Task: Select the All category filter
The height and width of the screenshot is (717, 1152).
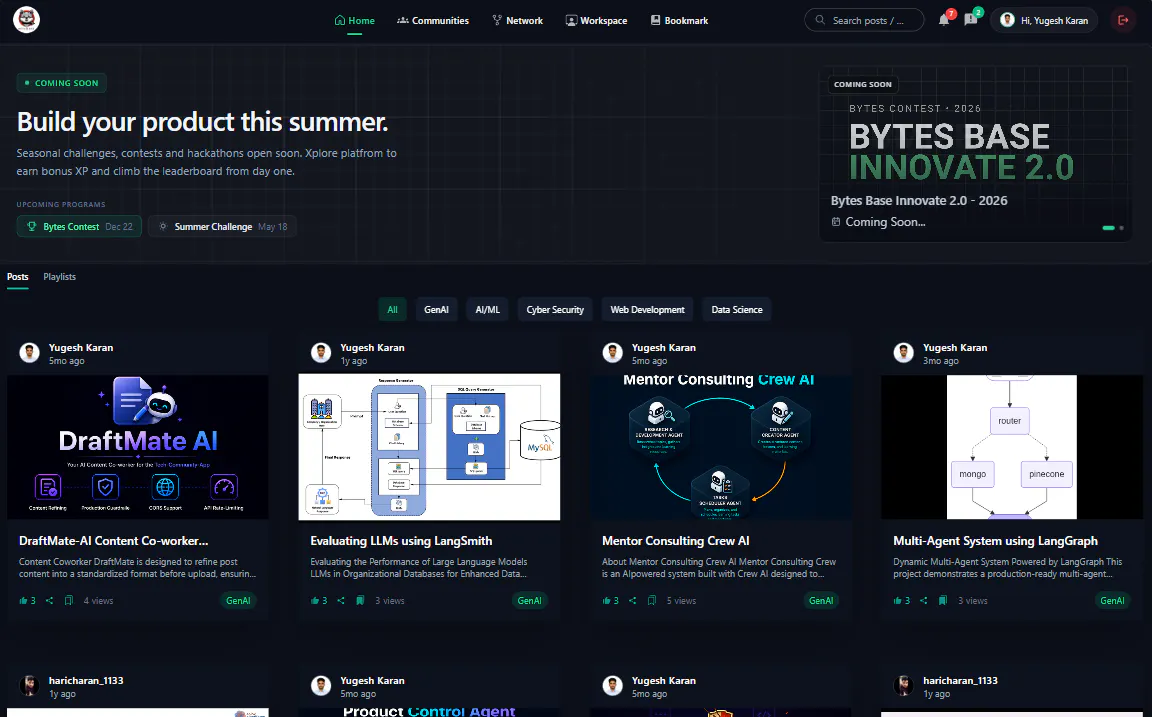Action: pyautogui.click(x=392, y=310)
